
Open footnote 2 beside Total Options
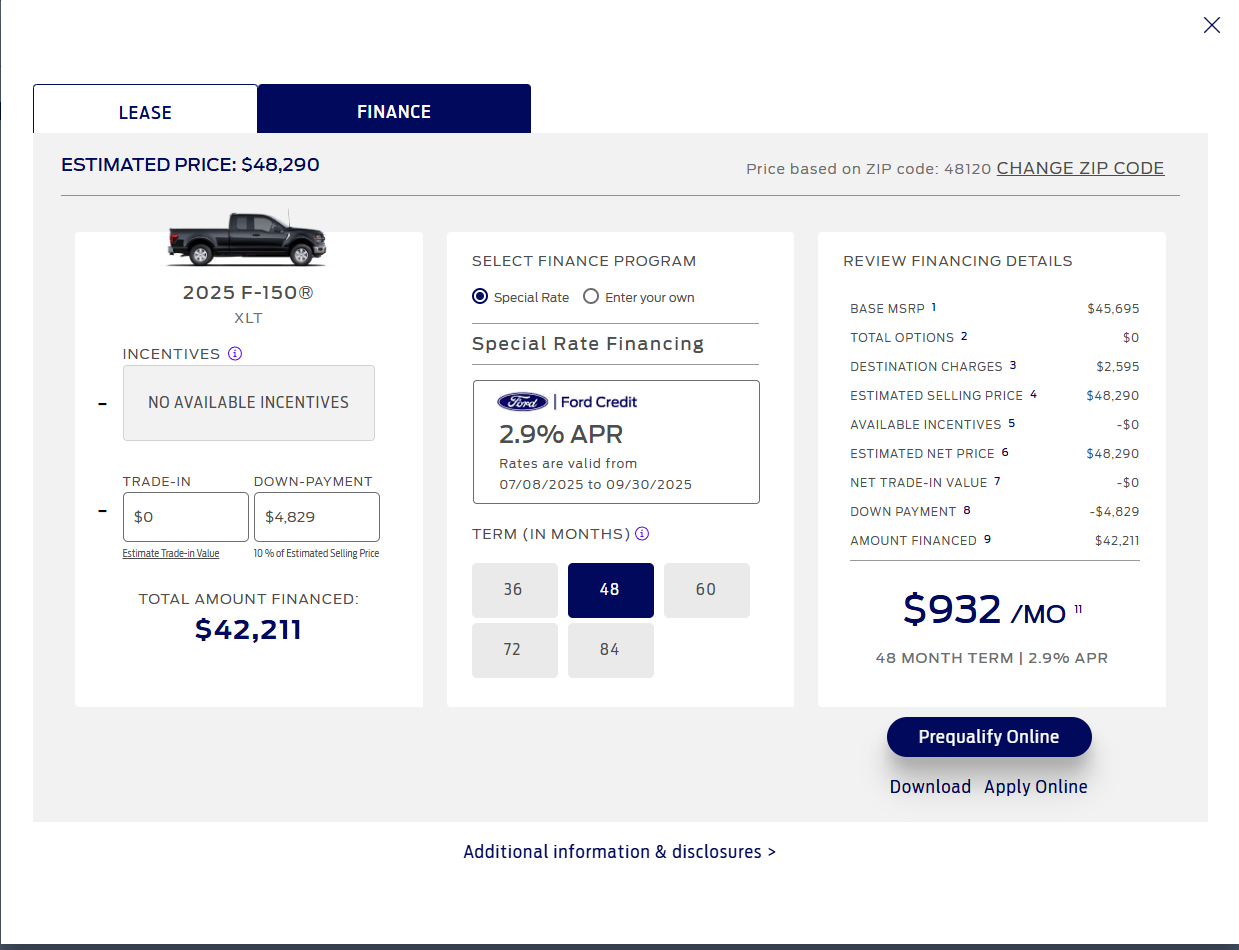964,336
